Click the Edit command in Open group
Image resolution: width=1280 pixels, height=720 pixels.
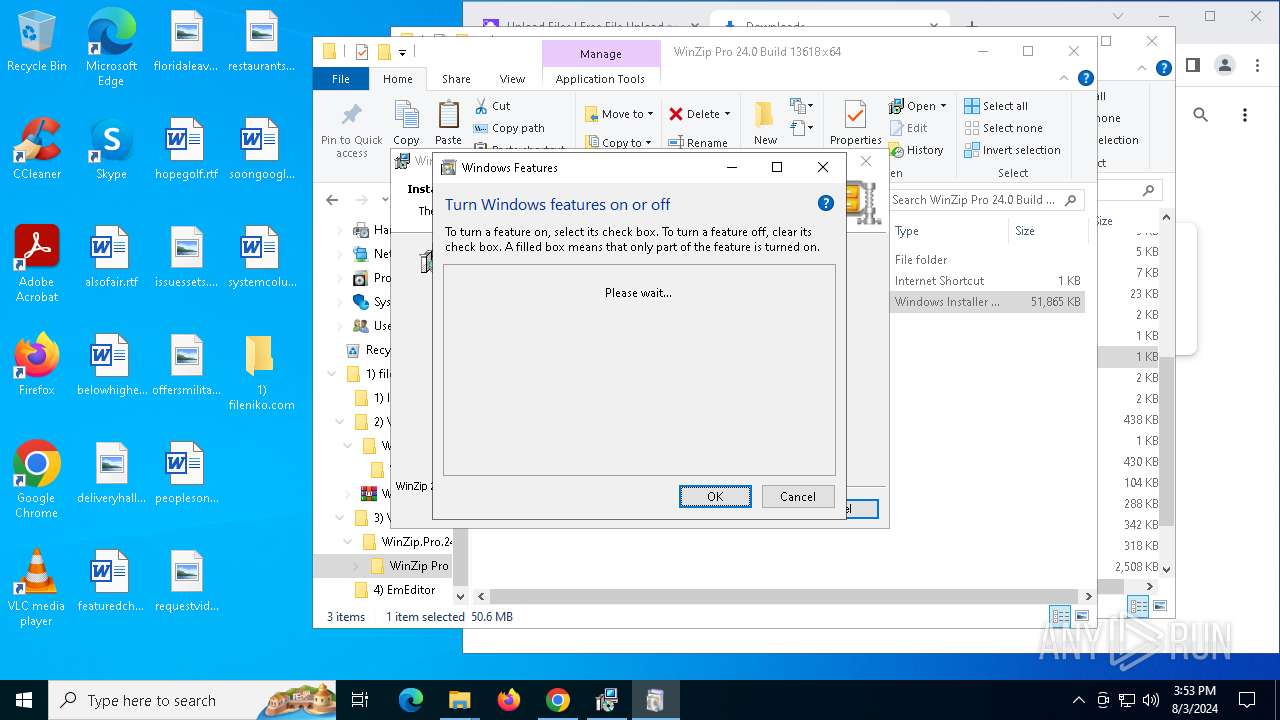click(908, 128)
